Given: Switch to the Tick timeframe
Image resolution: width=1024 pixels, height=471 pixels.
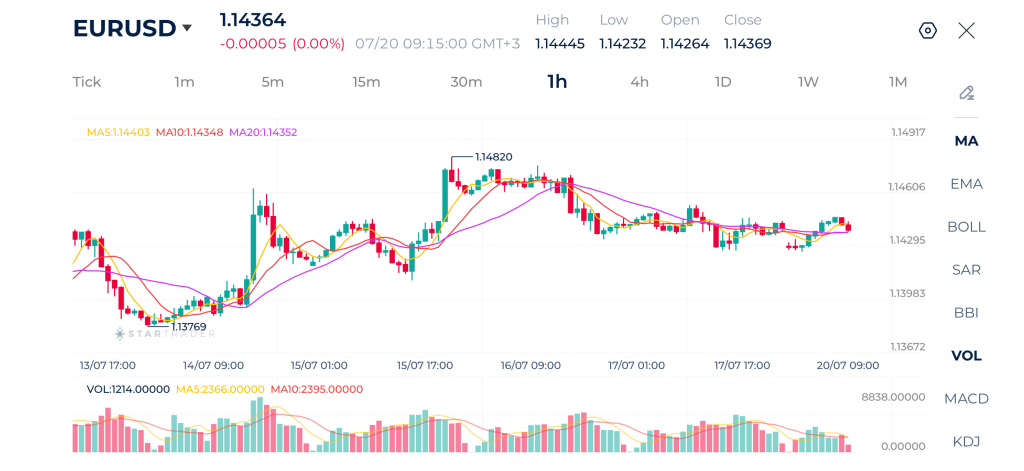Looking at the screenshot, I should click(x=87, y=82).
